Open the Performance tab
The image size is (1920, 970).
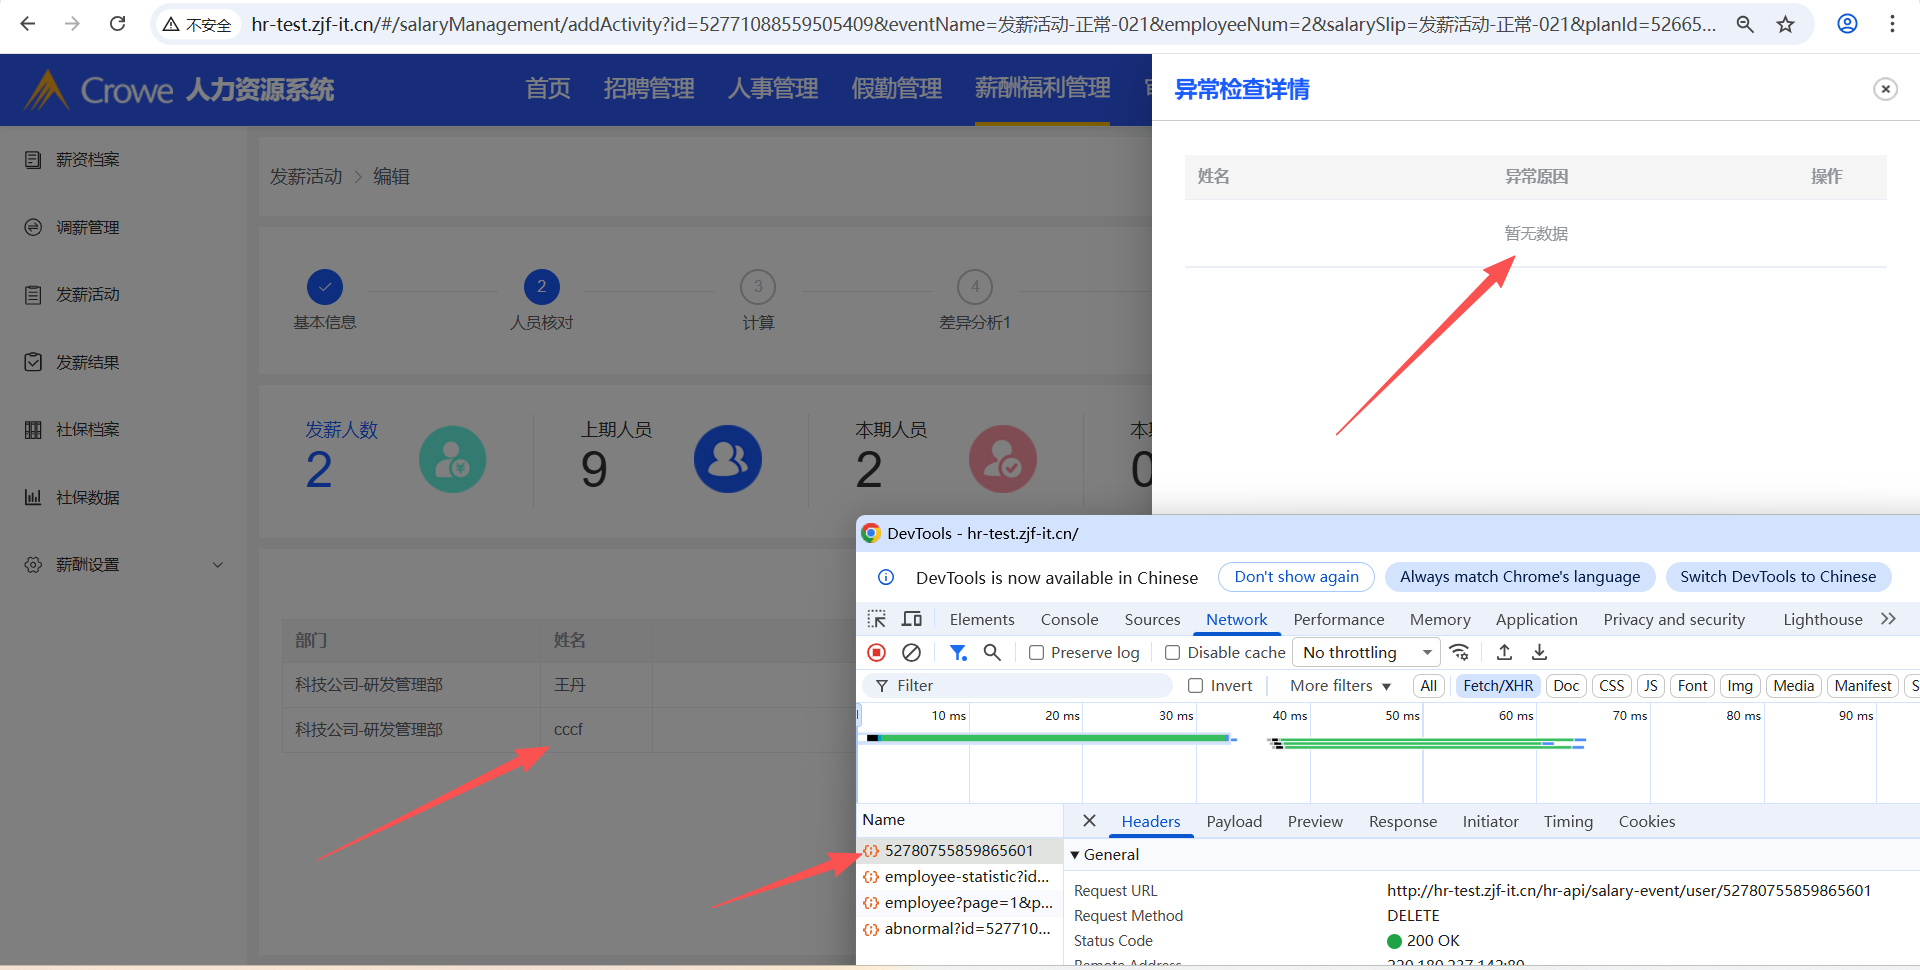point(1339,619)
